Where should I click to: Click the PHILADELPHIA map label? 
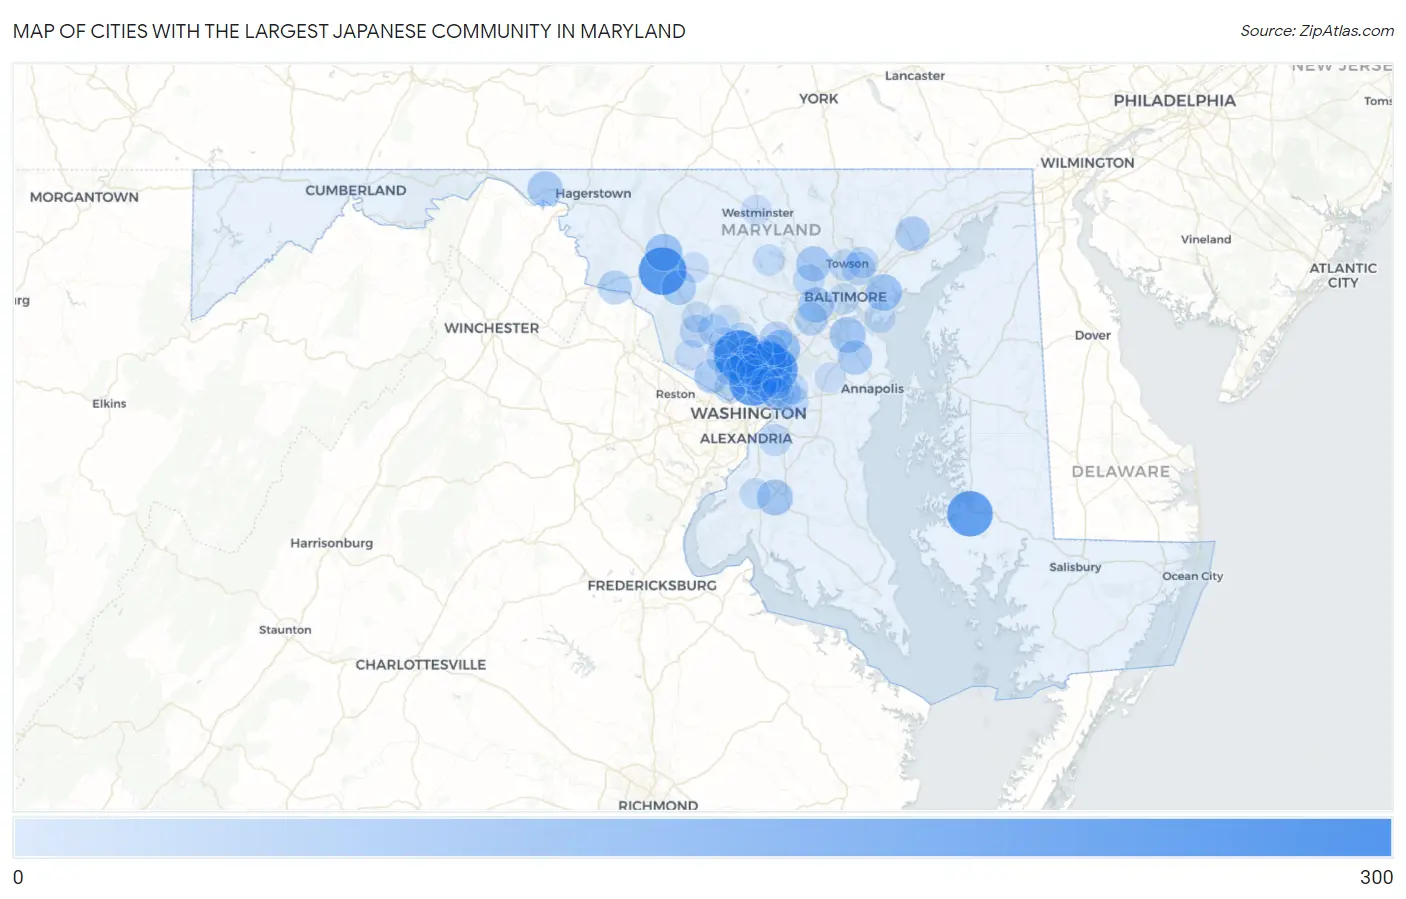(1174, 101)
